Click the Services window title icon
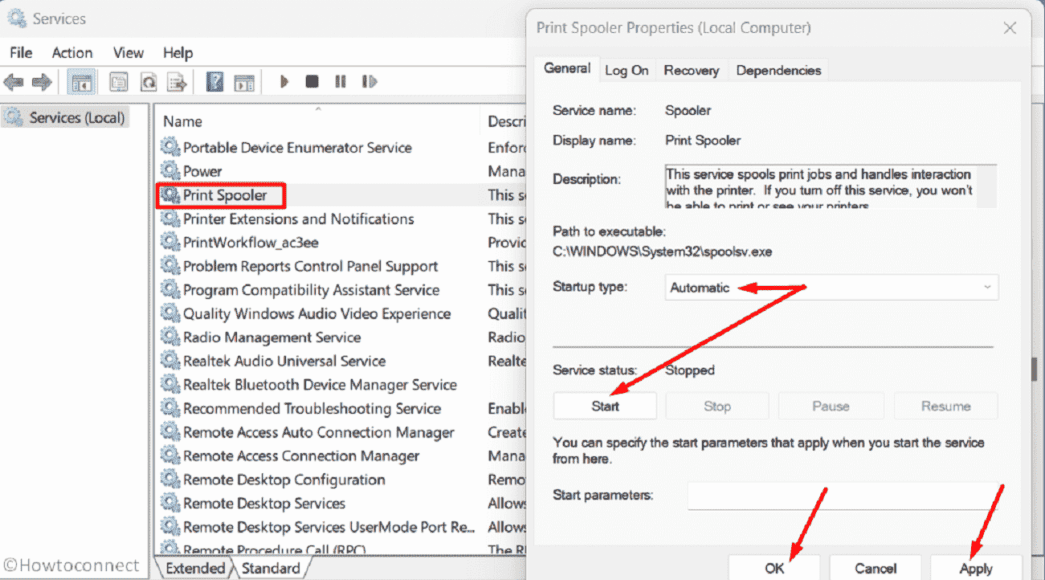 (x=16, y=18)
